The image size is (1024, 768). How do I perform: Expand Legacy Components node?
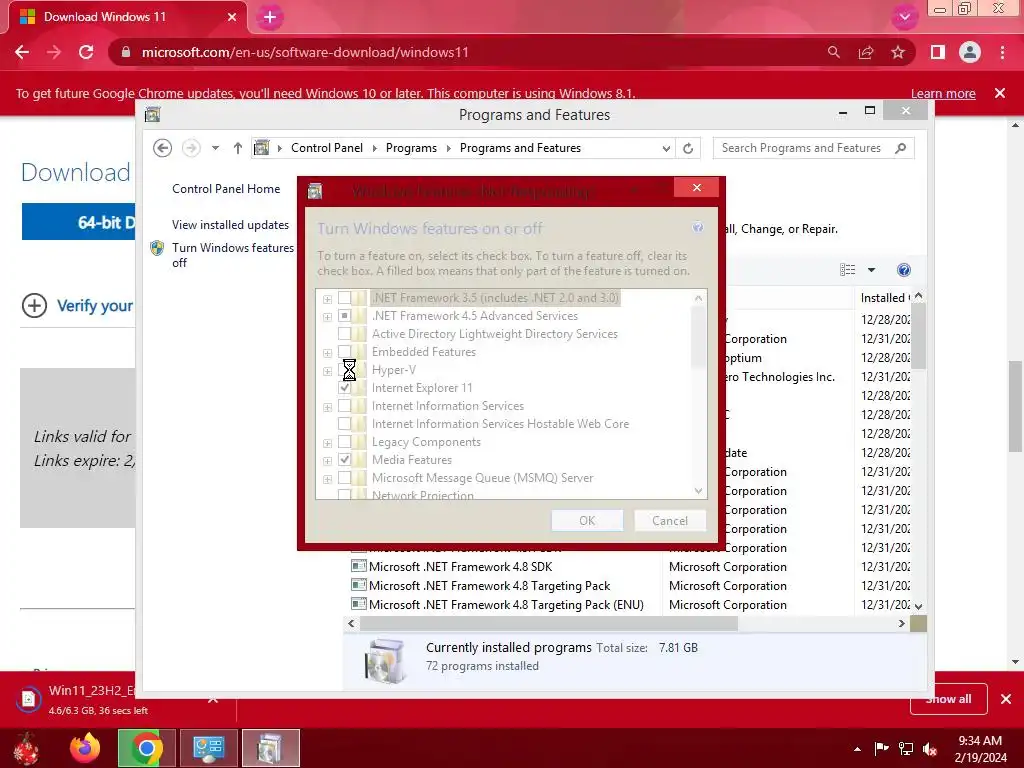pyautogui.click(x=327, y=443)
